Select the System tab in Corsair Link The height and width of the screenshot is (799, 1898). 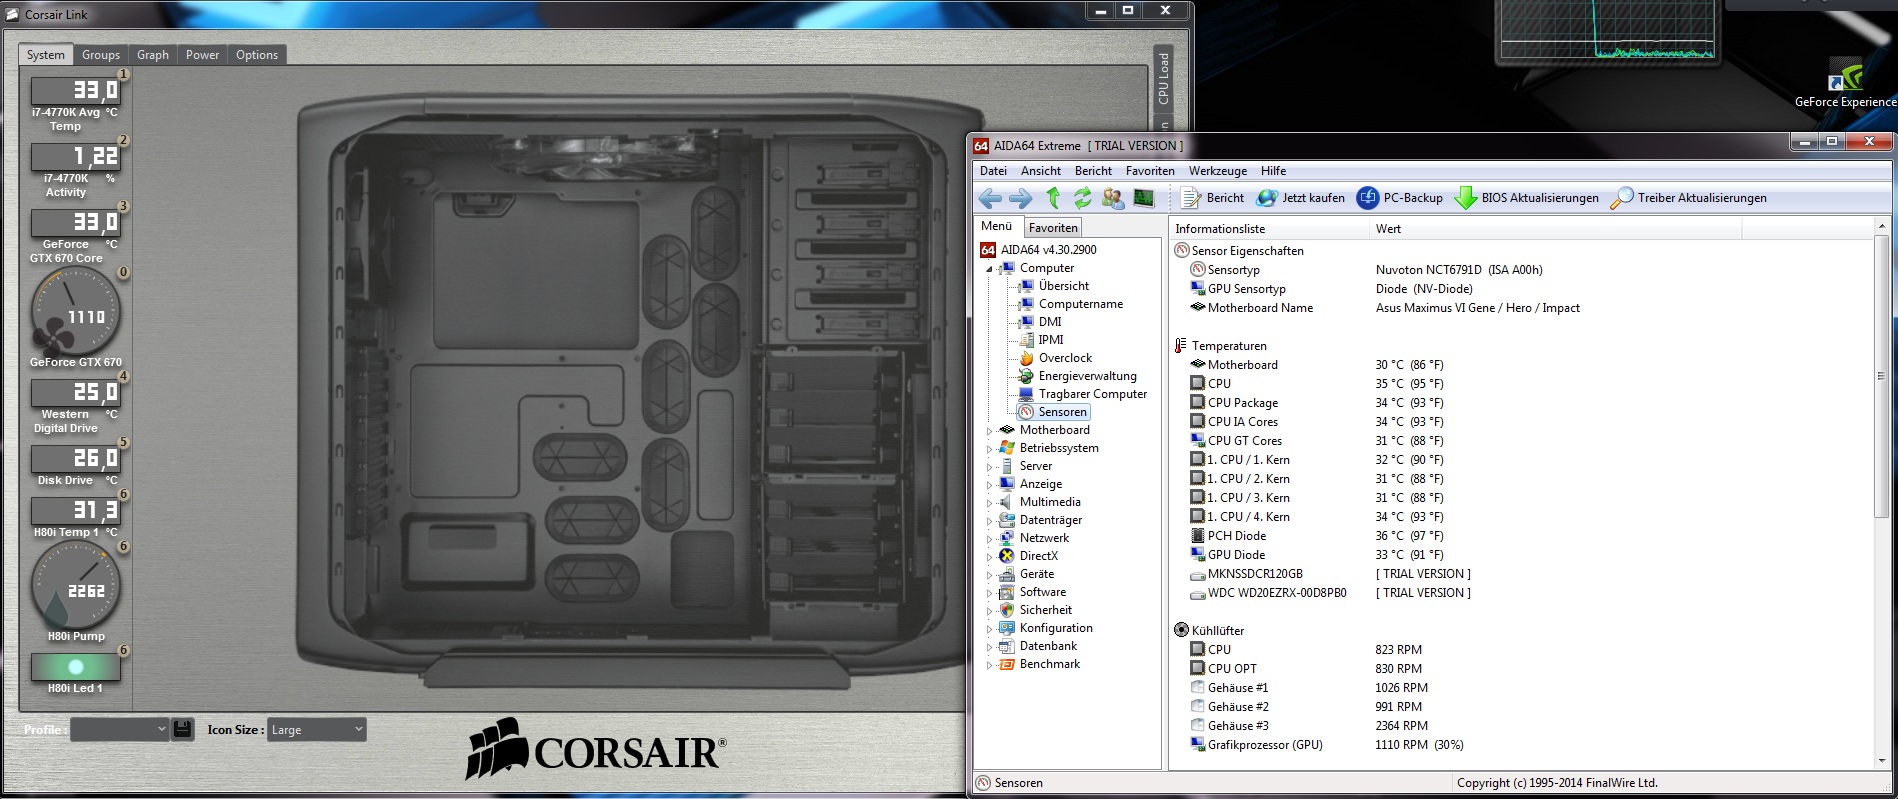pyautogui.click(x=46, y=55)
